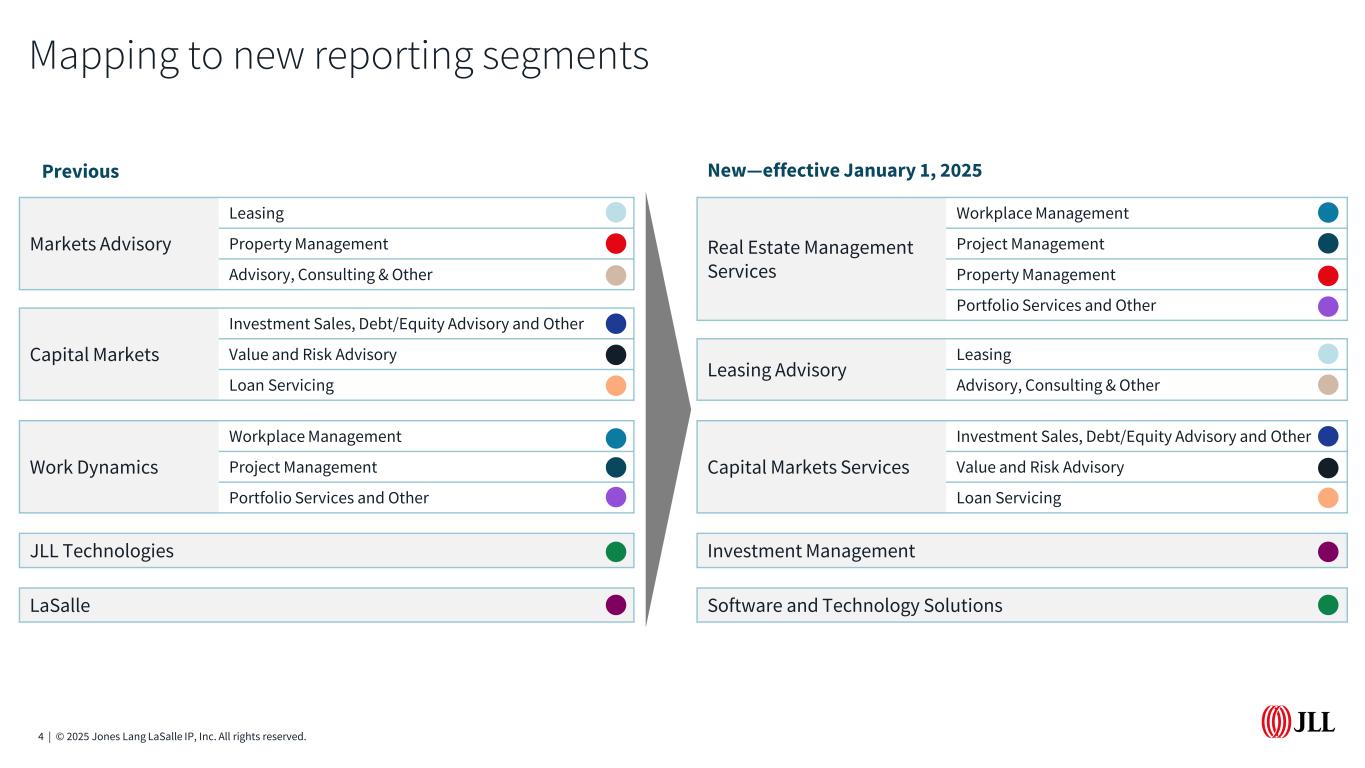Click the slide title "Mapping to new reporting segments"
Image resolution: width=1365 pixels, height=768 pixels.
[x=339, y=55]
